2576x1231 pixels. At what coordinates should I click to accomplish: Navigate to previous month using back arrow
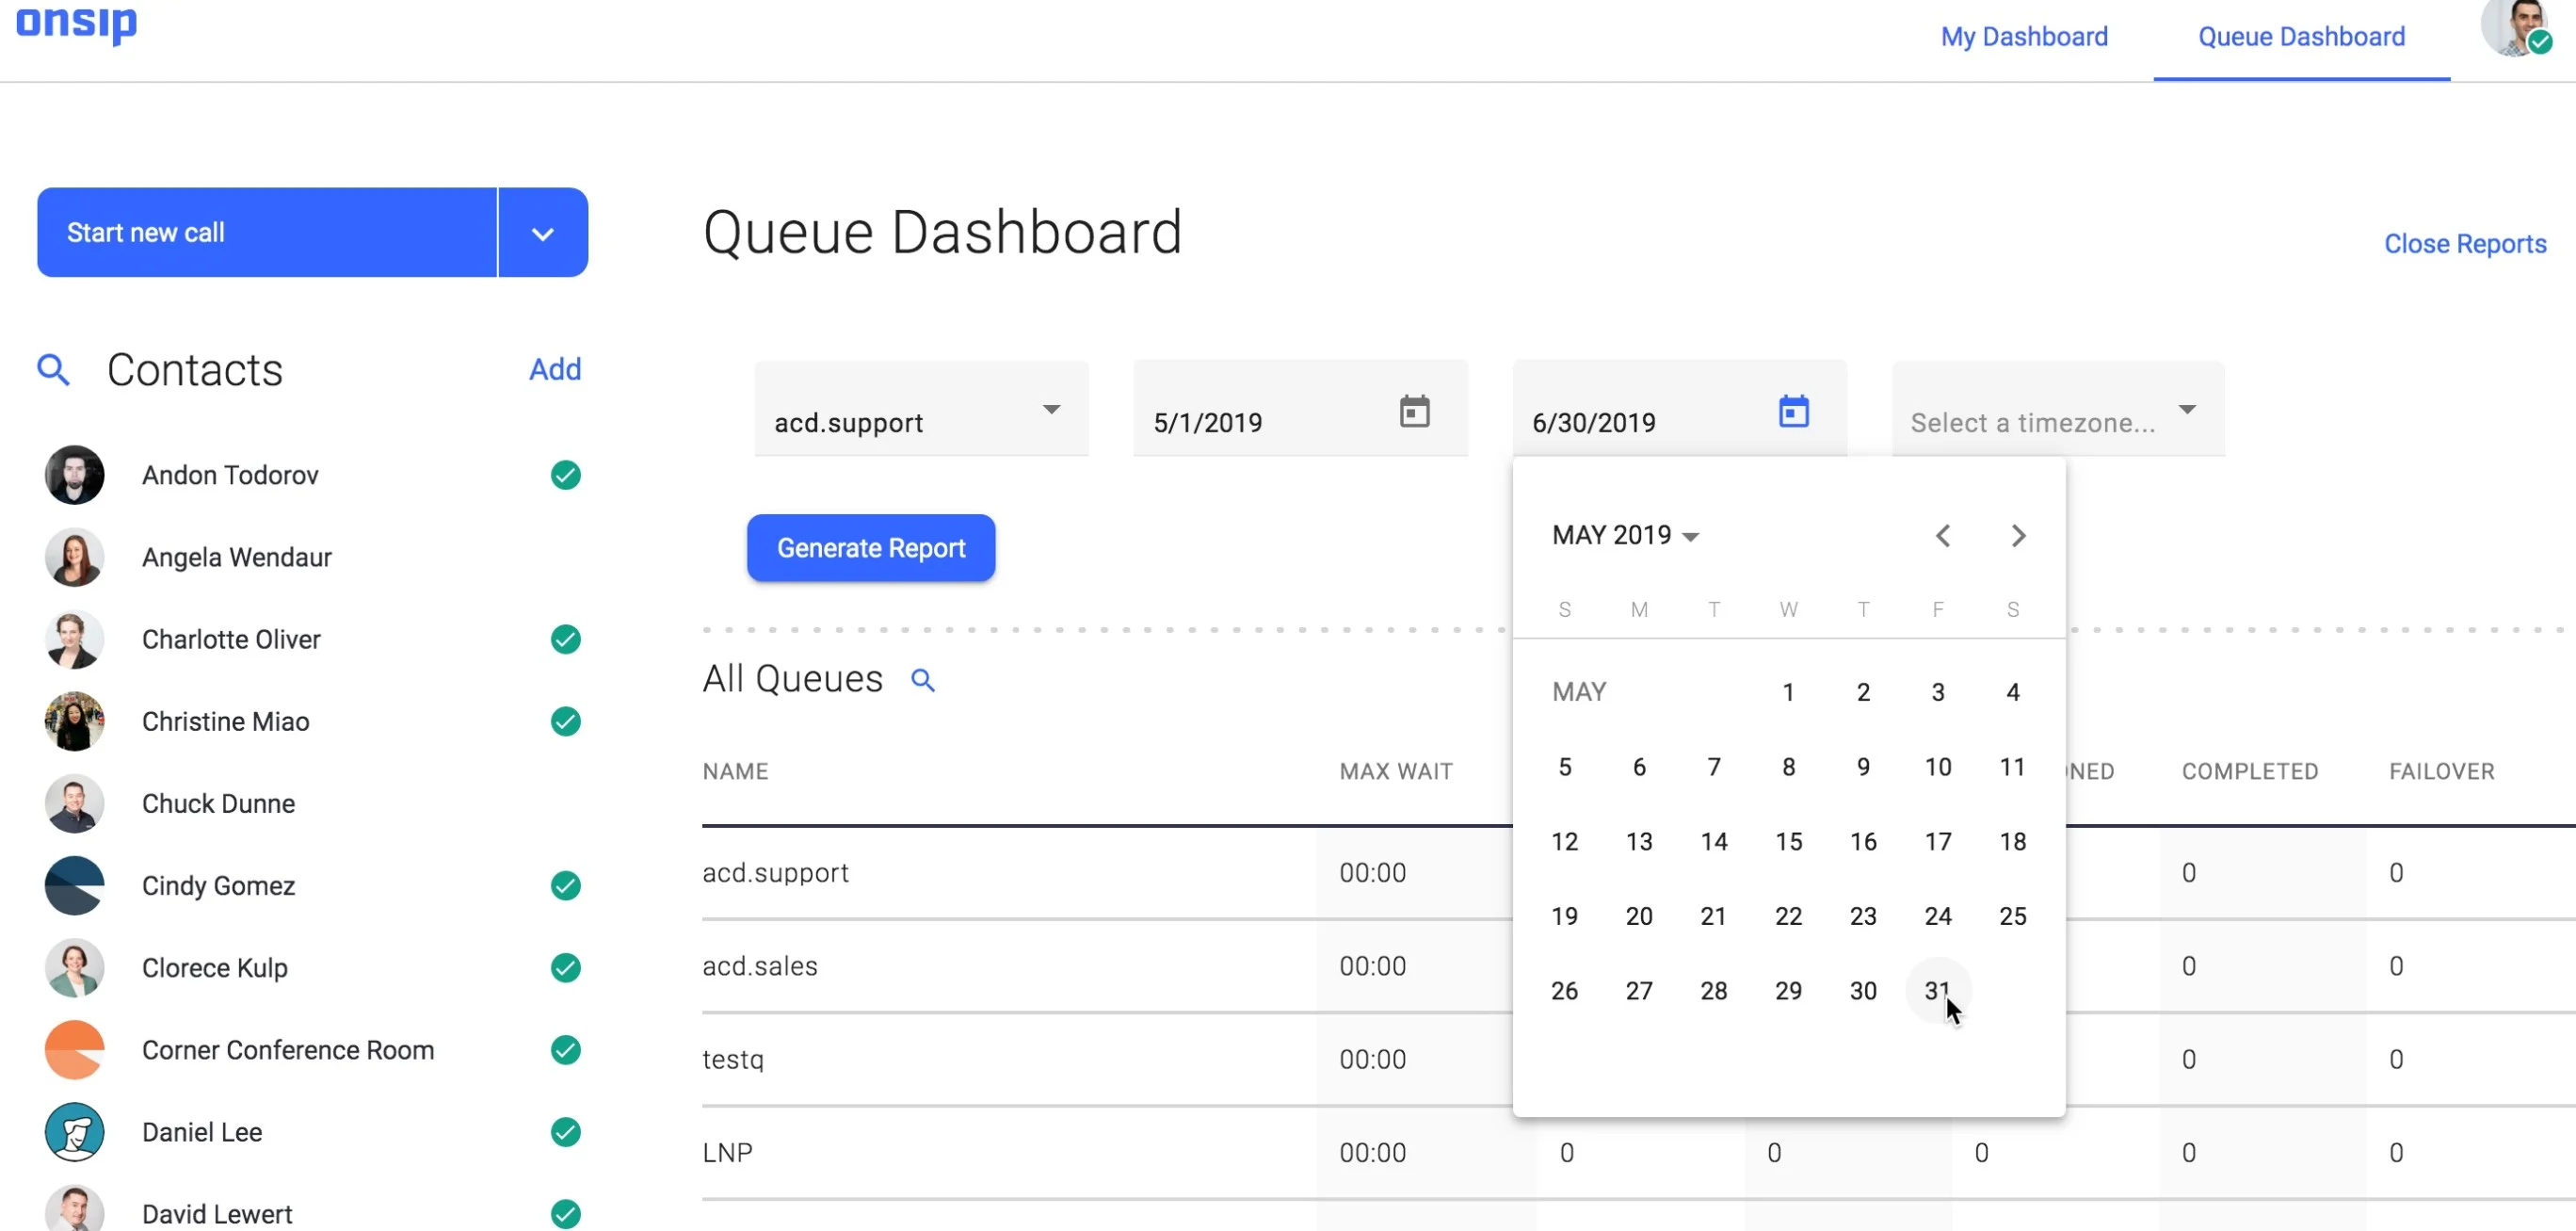(x=1943, y=536)
